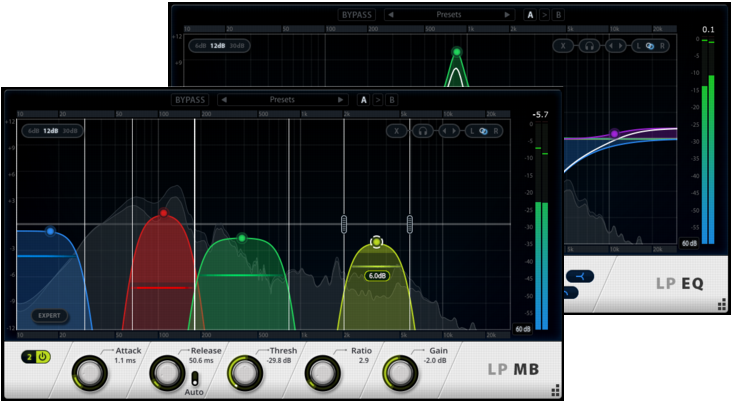Viewport: 731px width, 401px height.
Task: Select previous band with left arrow in LP MB
Action: (x=444, y=131)
